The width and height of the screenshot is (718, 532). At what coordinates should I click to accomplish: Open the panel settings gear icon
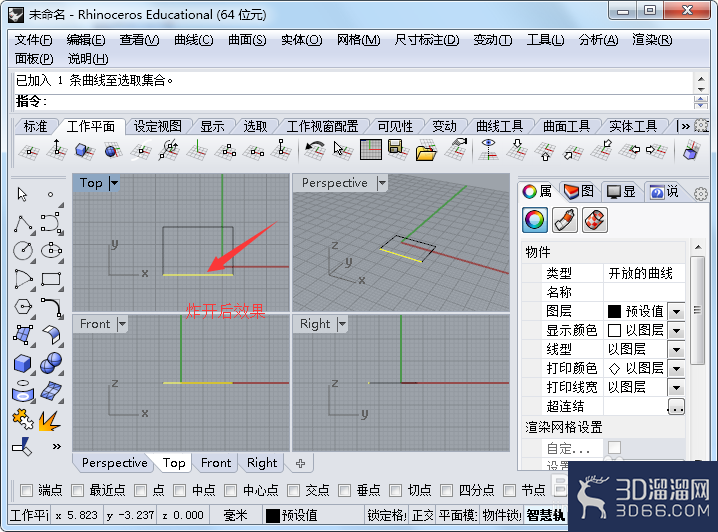[700, 194]
